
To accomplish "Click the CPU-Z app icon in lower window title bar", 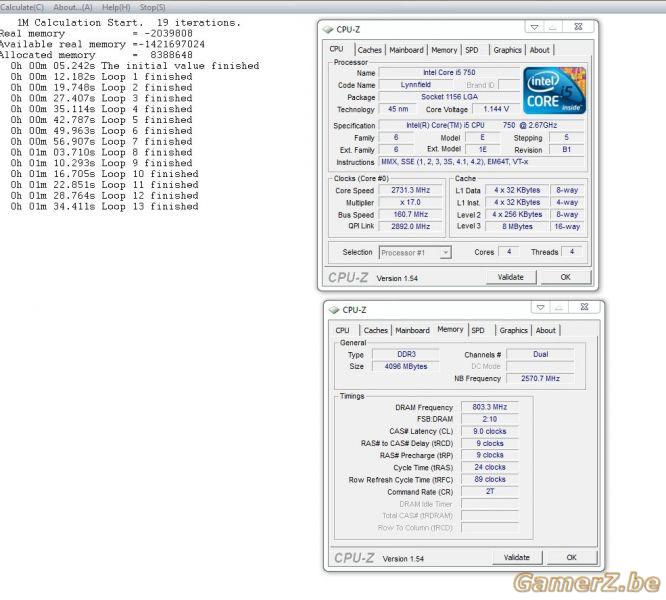I will pyautogui.click(x=334, y=310).
